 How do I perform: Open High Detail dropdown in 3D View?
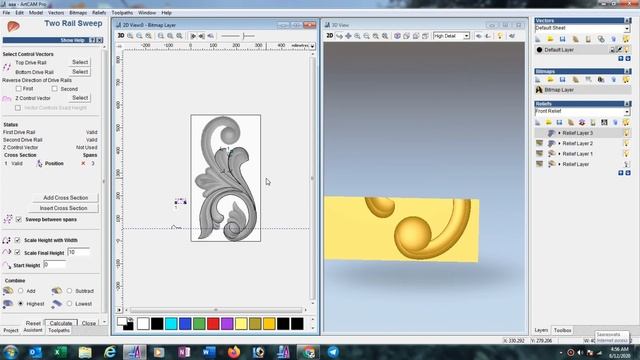(x=466, y=36)
